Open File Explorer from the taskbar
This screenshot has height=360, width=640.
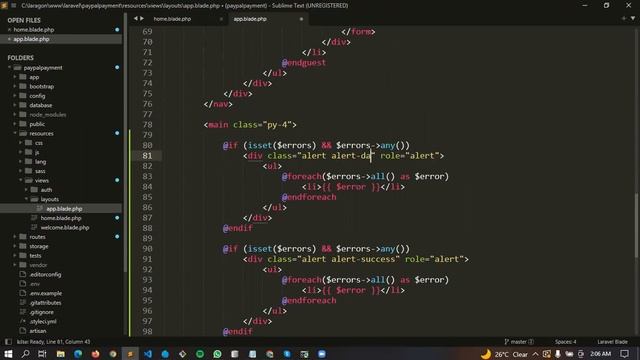(60, 353)
